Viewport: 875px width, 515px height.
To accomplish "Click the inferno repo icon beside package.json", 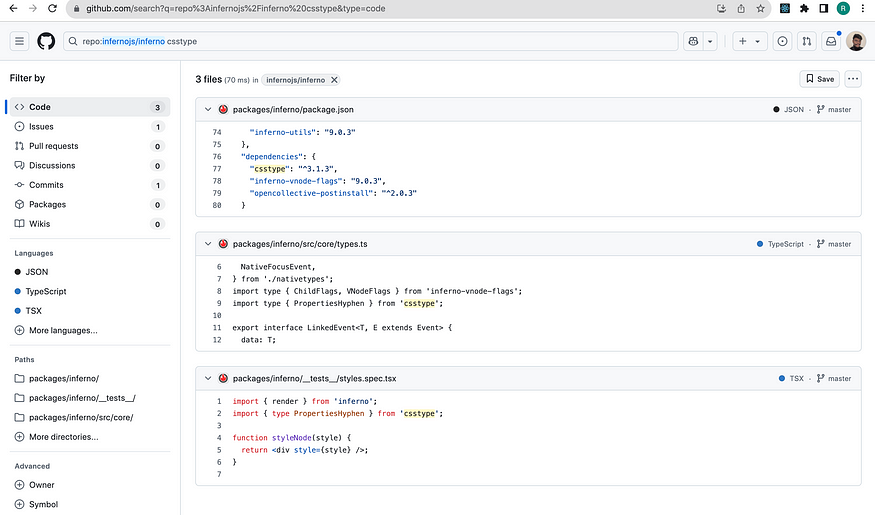I will [223, 109].
